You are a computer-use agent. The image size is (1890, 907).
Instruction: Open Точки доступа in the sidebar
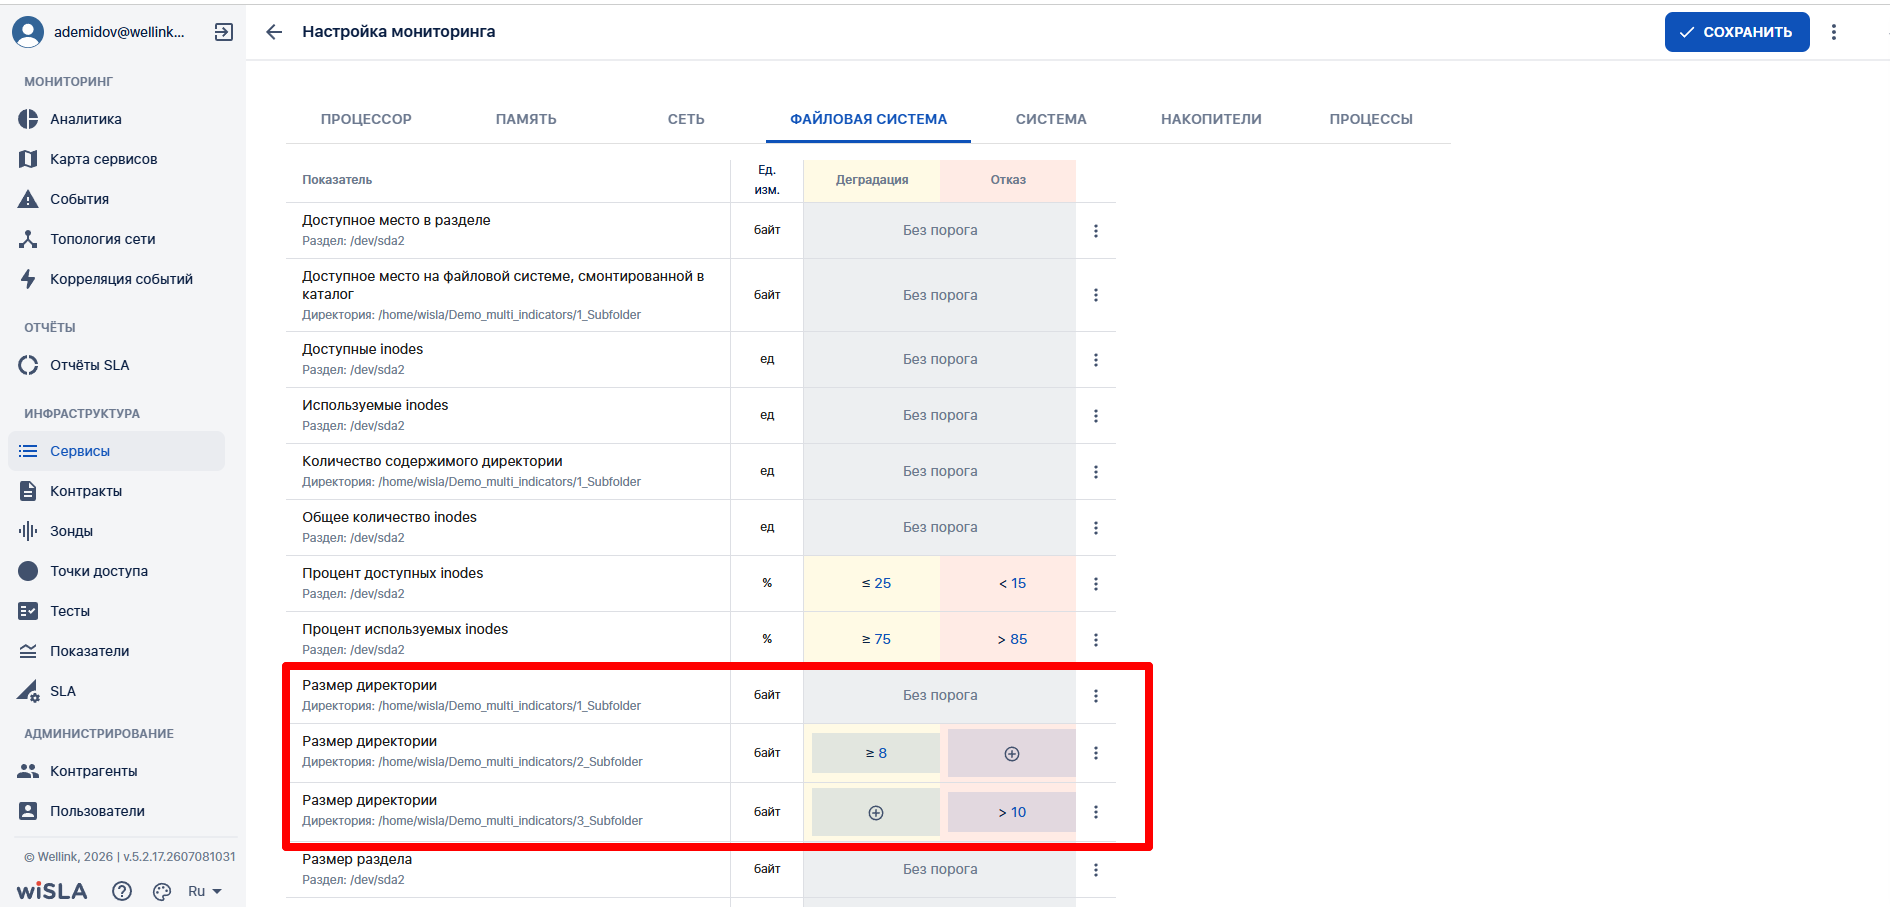(x=116, y=571)
